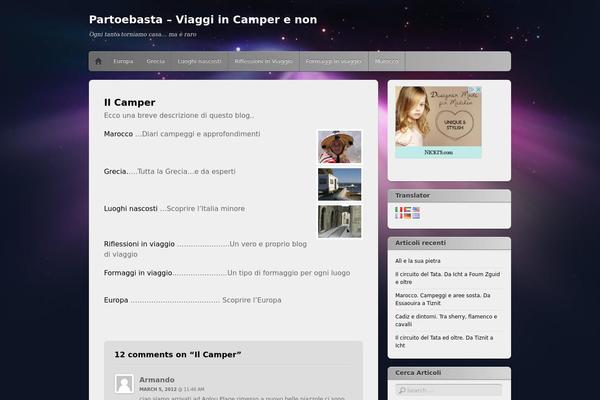The height and width of the screenshot is (400, 600).
Task: Click the Grecia seaside thumbnail
Action: coord(339,184)
